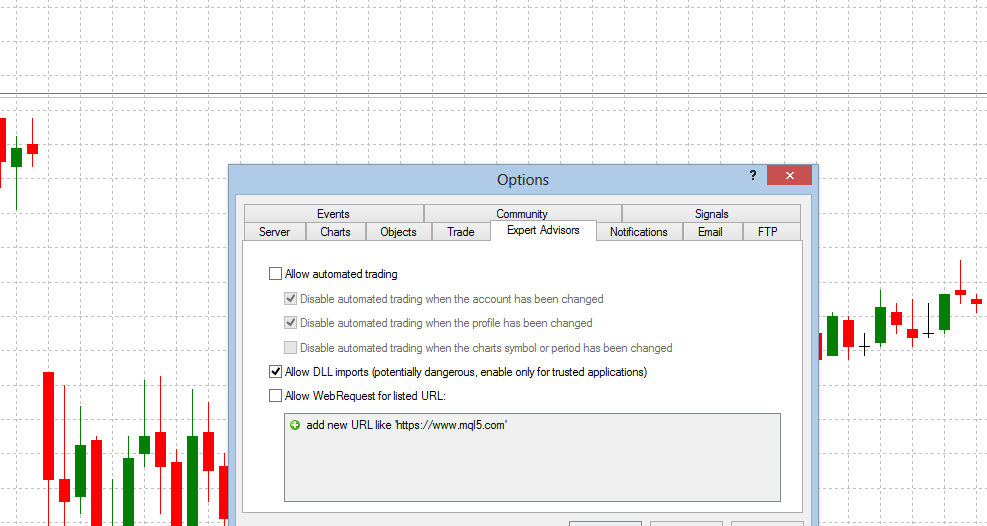
Task: Enable Allow automated trading checkbox
Action: (x=276, y=274)
